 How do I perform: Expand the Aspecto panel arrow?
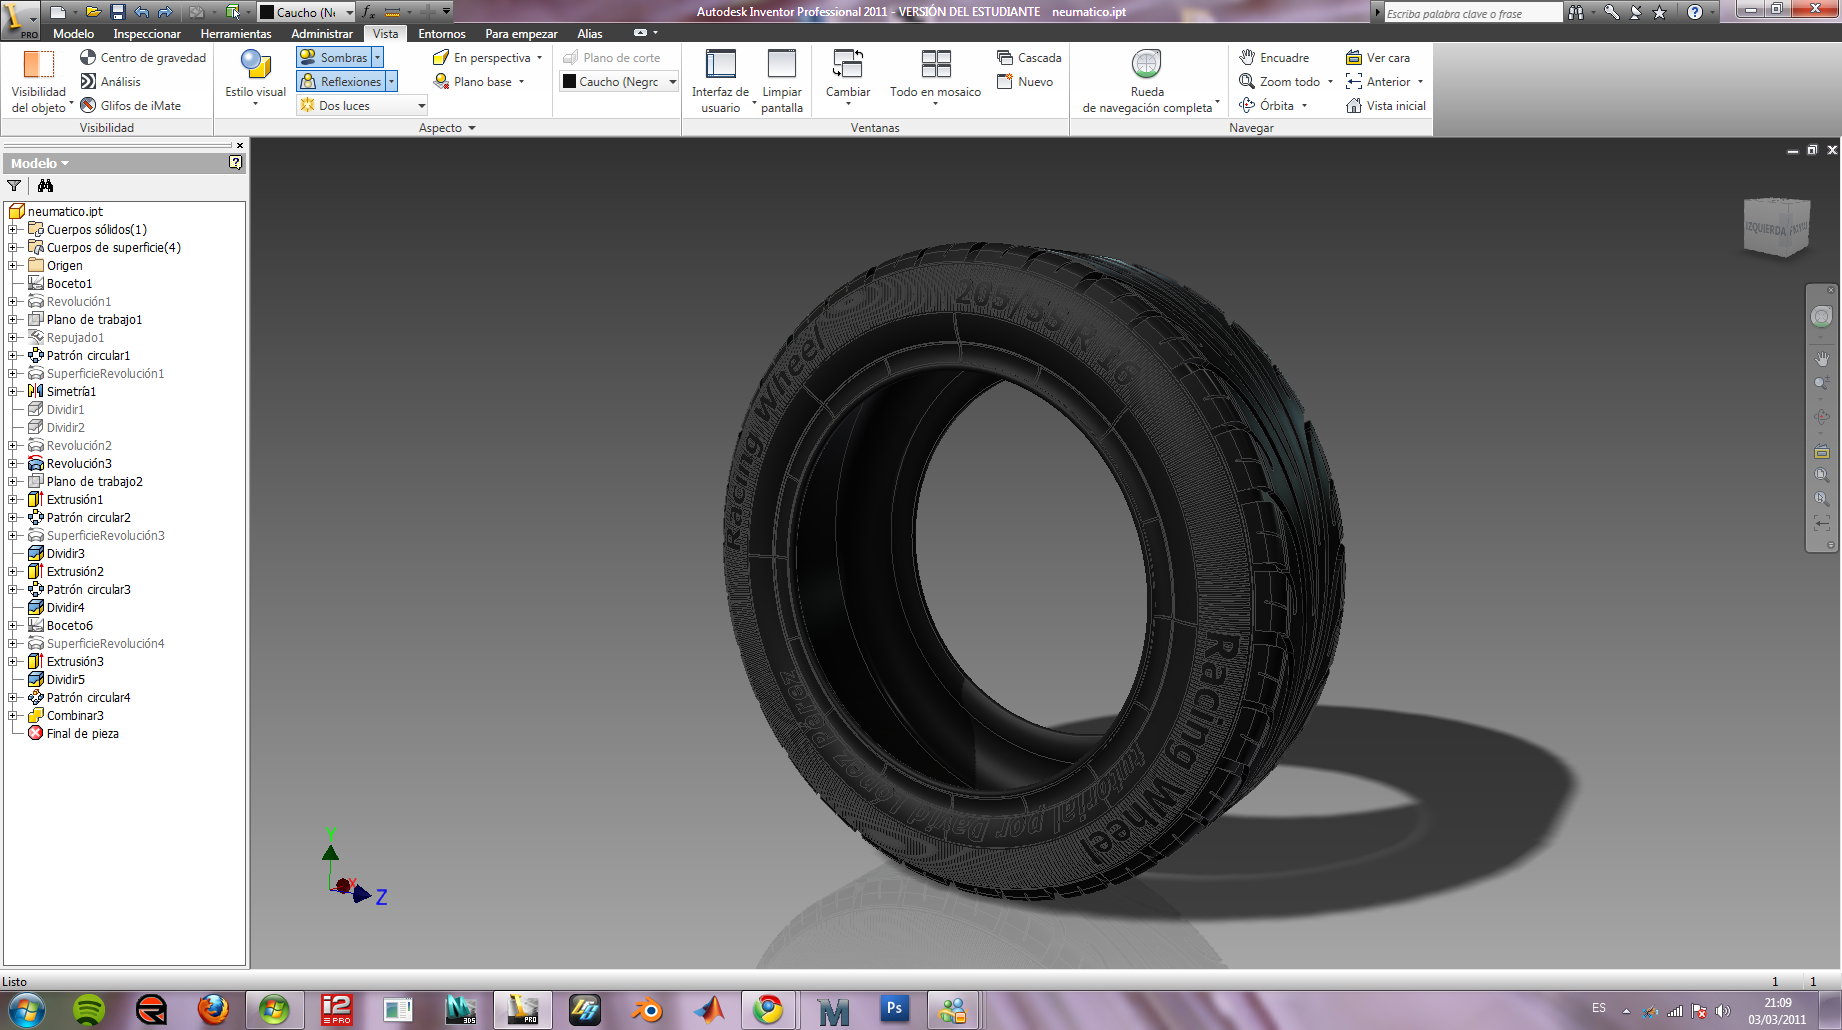(x=472, y=128)
